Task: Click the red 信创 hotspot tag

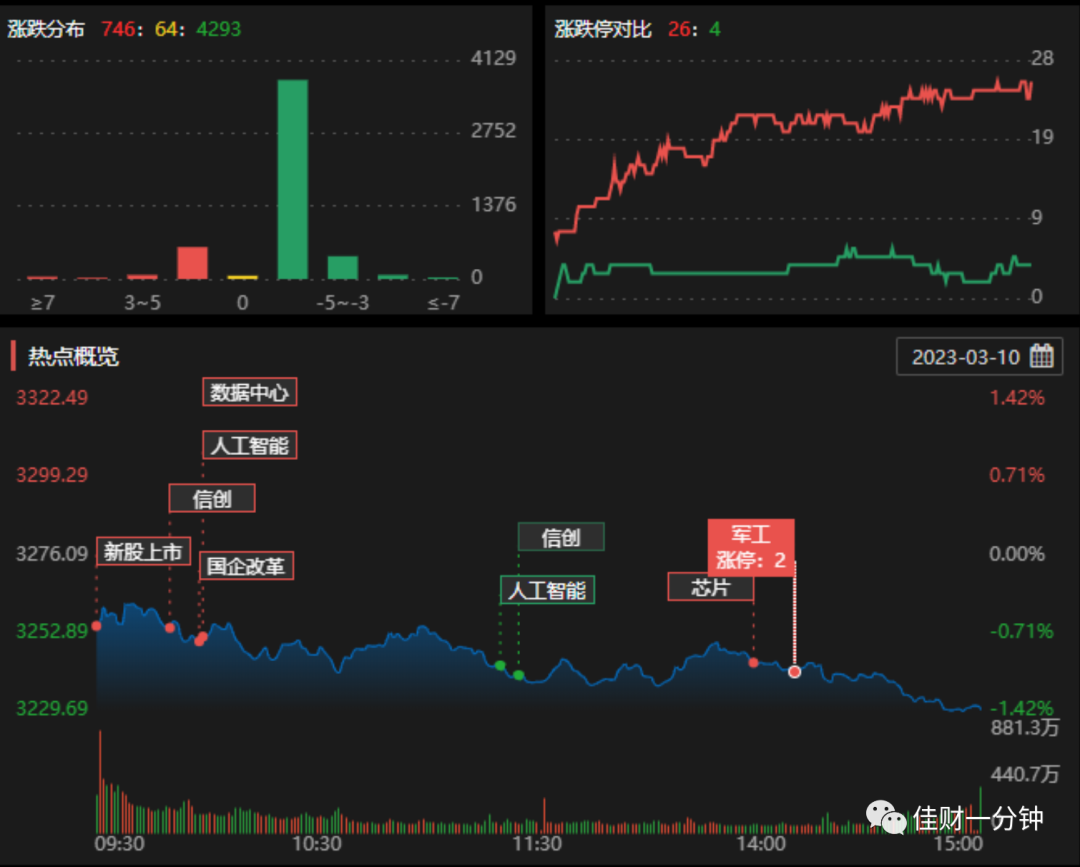Action: pos(212,498)
